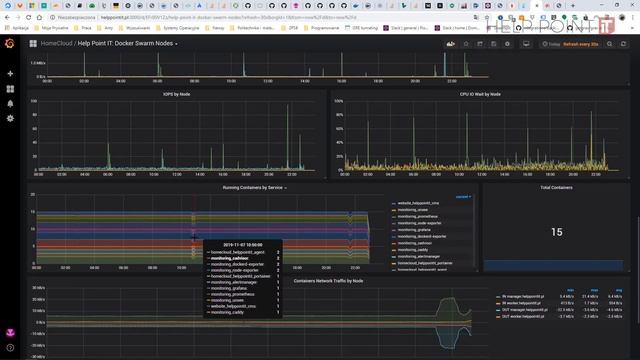Reload the page in the browser

(x=29, y=18)
